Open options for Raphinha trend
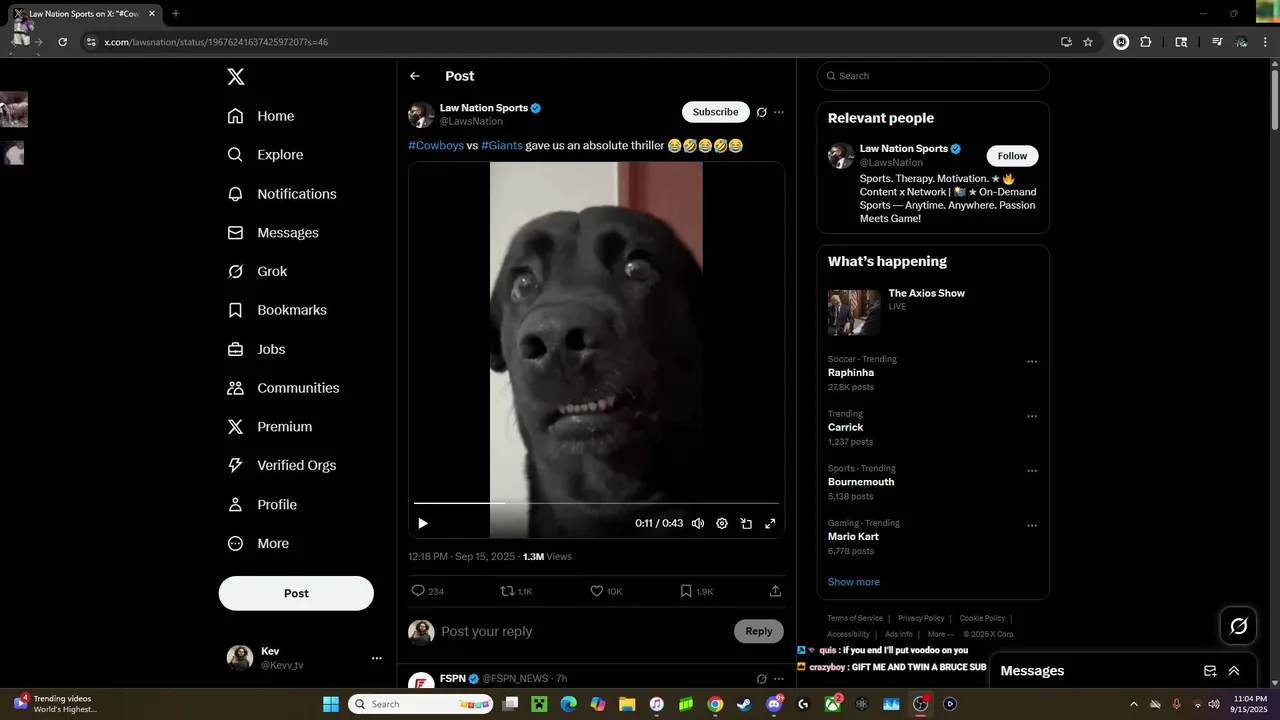This screenshot has width=1280, height=720. pyautogui.click(x=1032, y=362)
